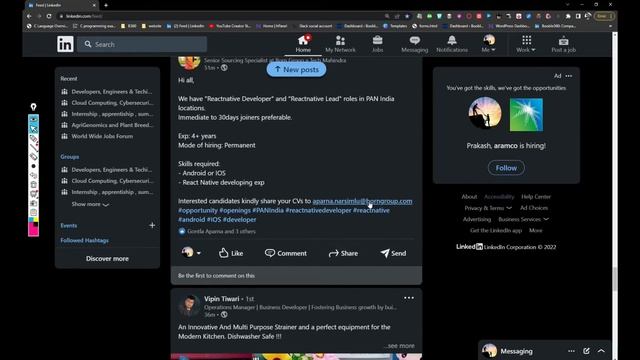This screenshot has width=640, height=360.
Task: Click the aramco logo in ad
Action: (526, 115)
